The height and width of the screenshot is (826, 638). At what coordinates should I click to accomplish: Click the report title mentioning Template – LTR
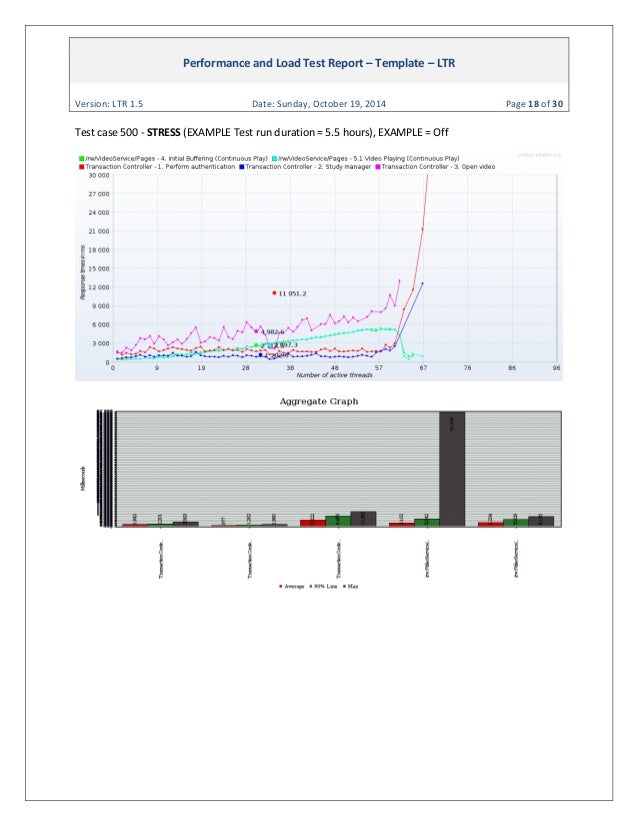tap(319, 63)
